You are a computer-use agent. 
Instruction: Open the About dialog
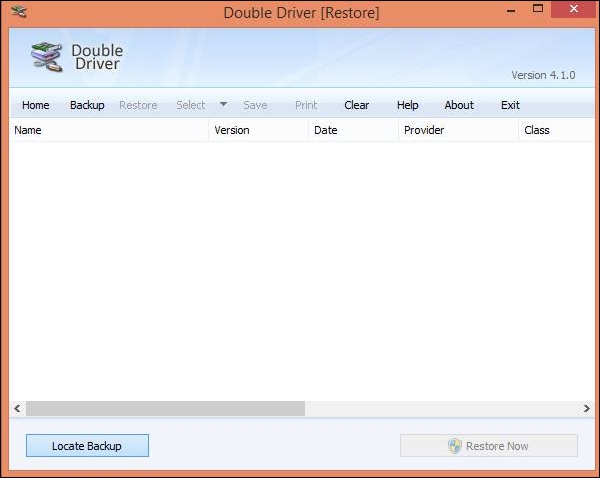(x=459, y=105)
